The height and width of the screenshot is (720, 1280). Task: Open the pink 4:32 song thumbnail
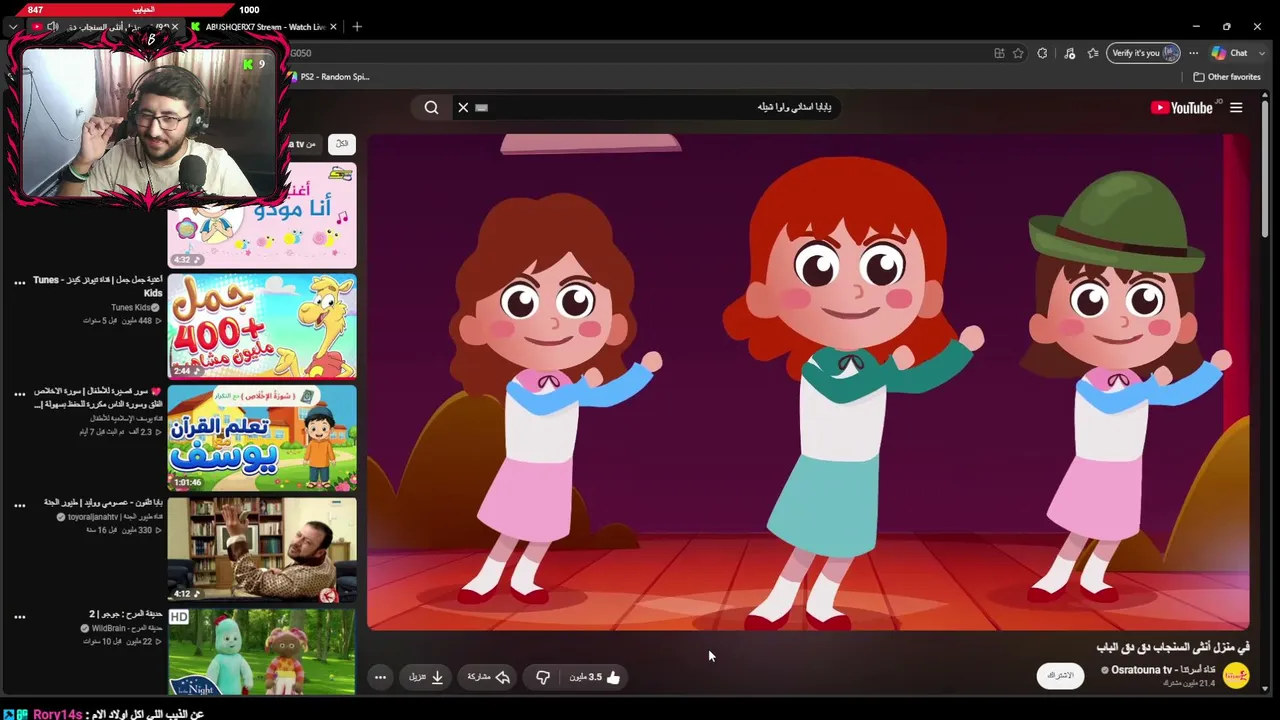click(x=262, y=215)
